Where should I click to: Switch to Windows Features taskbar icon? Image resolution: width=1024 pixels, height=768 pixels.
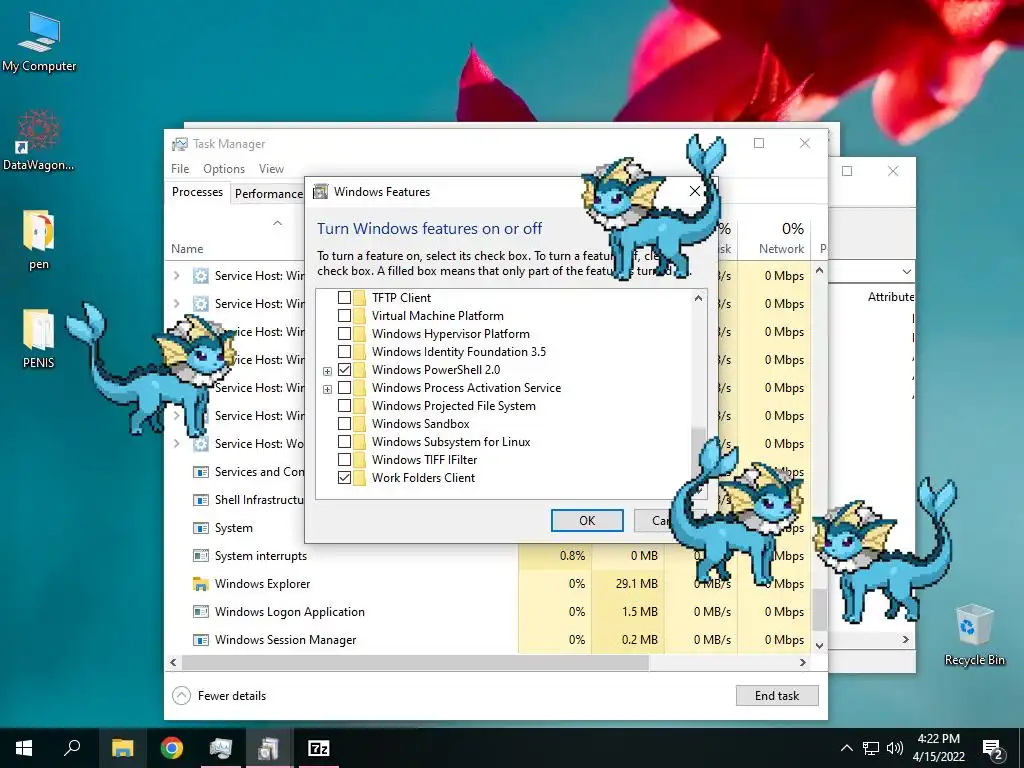[x=269, y=748]
